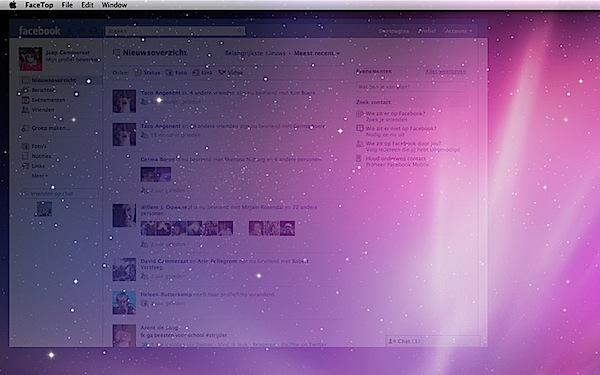Open the Apple menu

[13, 5]
